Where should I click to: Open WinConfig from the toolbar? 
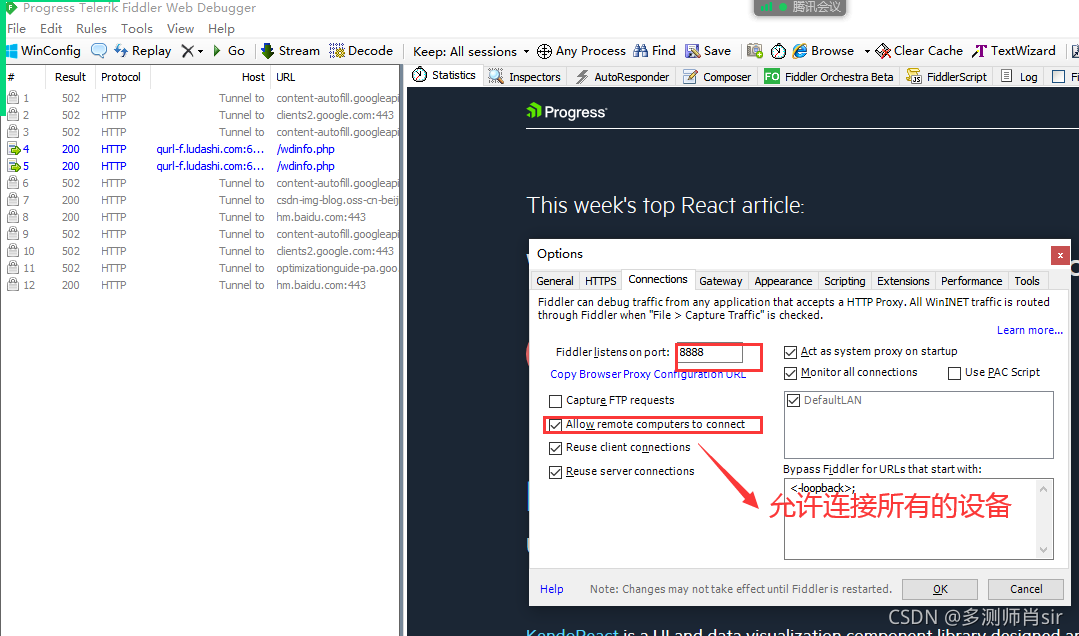point(44,51)
